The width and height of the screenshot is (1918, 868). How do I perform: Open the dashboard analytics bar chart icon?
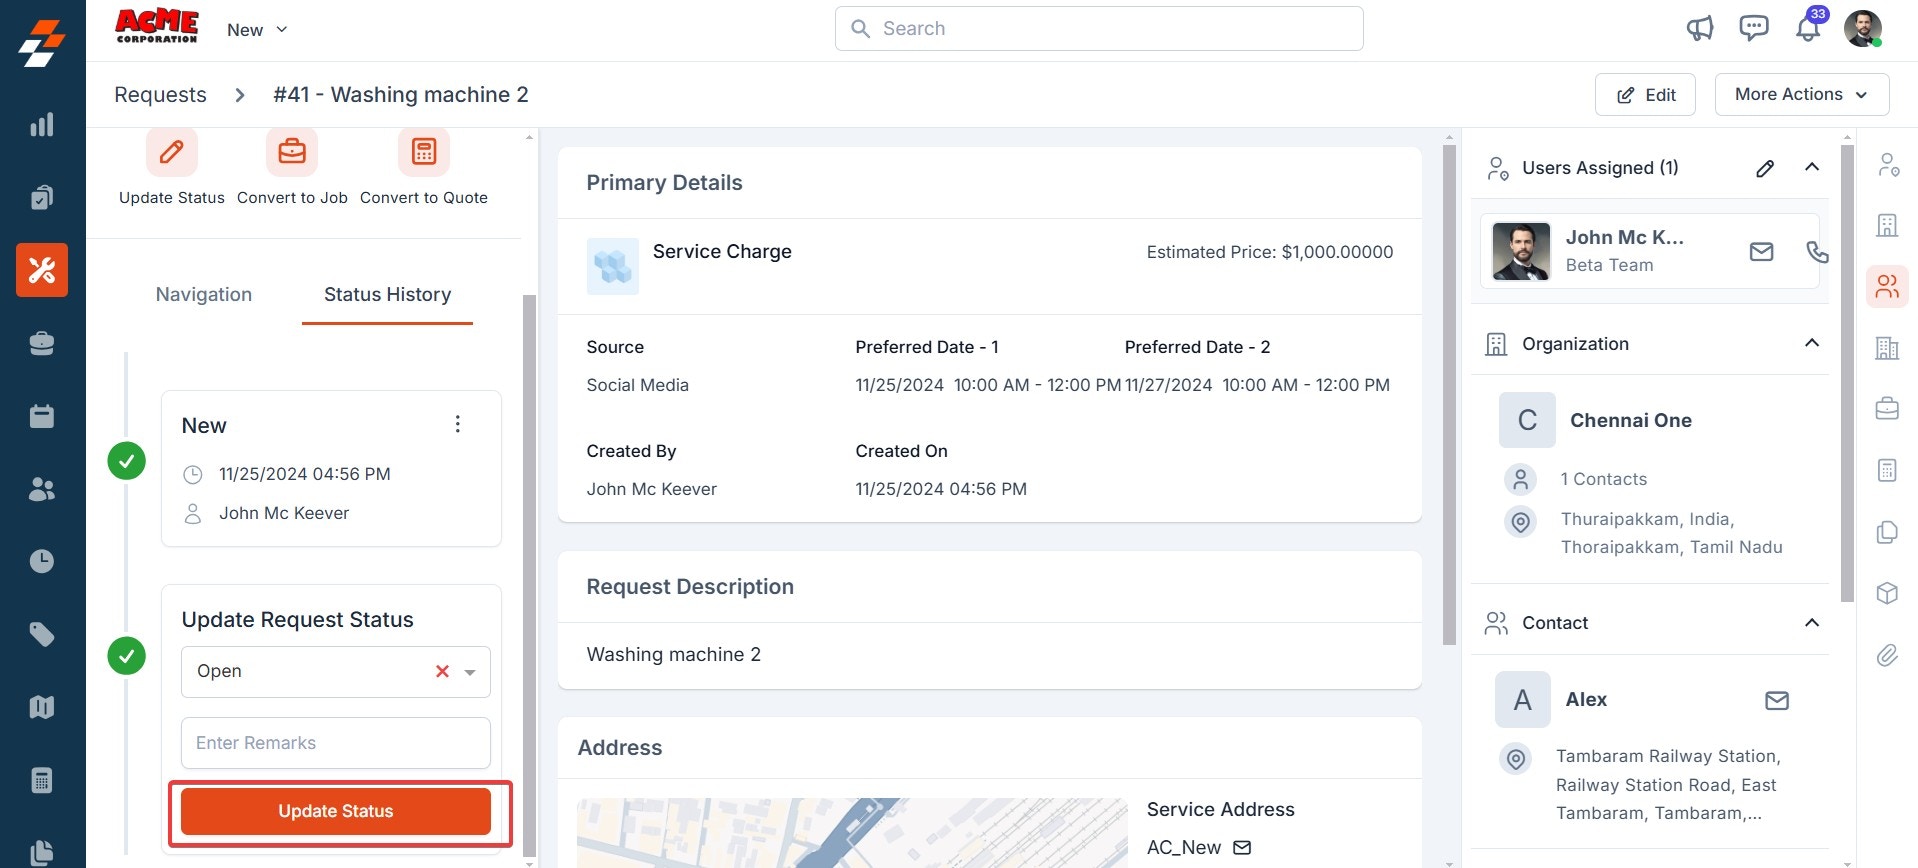pyautogui.click(x=42, y=124)
